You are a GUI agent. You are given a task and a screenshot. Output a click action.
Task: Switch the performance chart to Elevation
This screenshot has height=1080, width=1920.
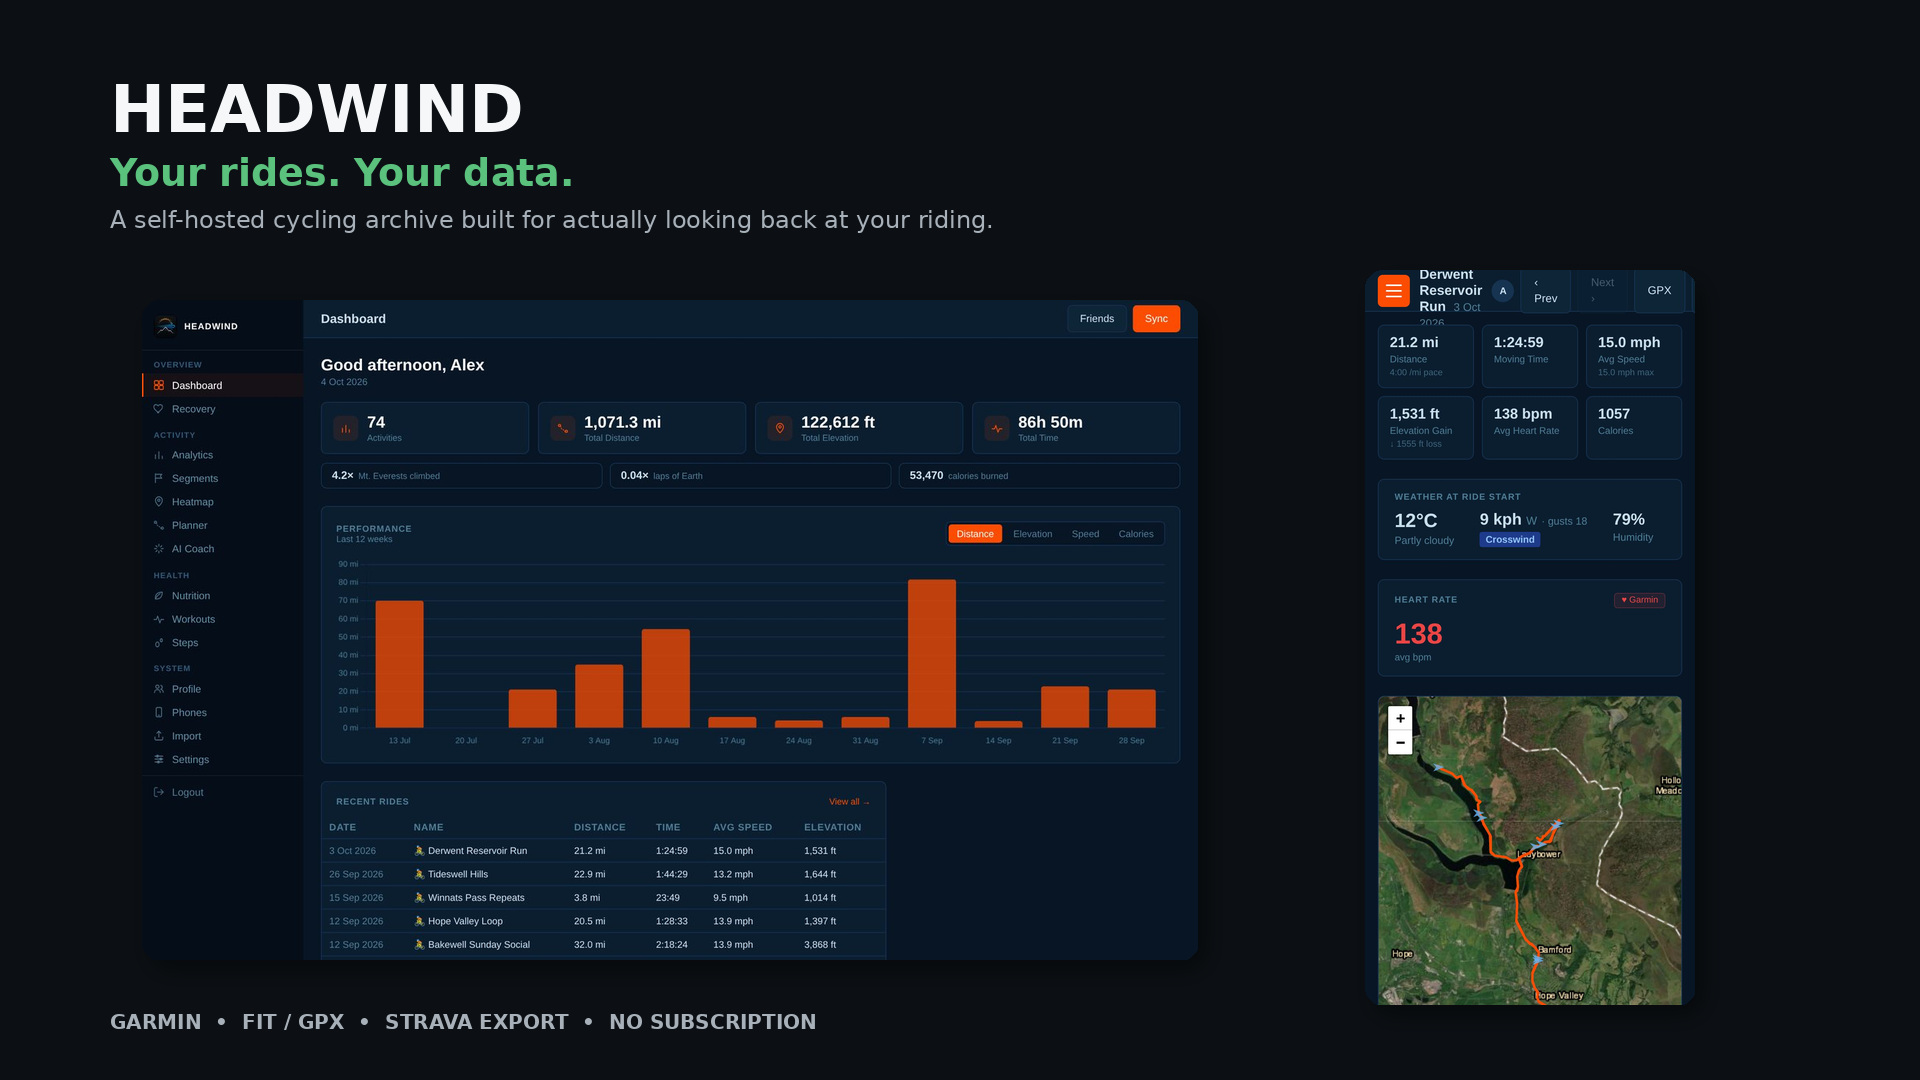(x=1032, y=534)
